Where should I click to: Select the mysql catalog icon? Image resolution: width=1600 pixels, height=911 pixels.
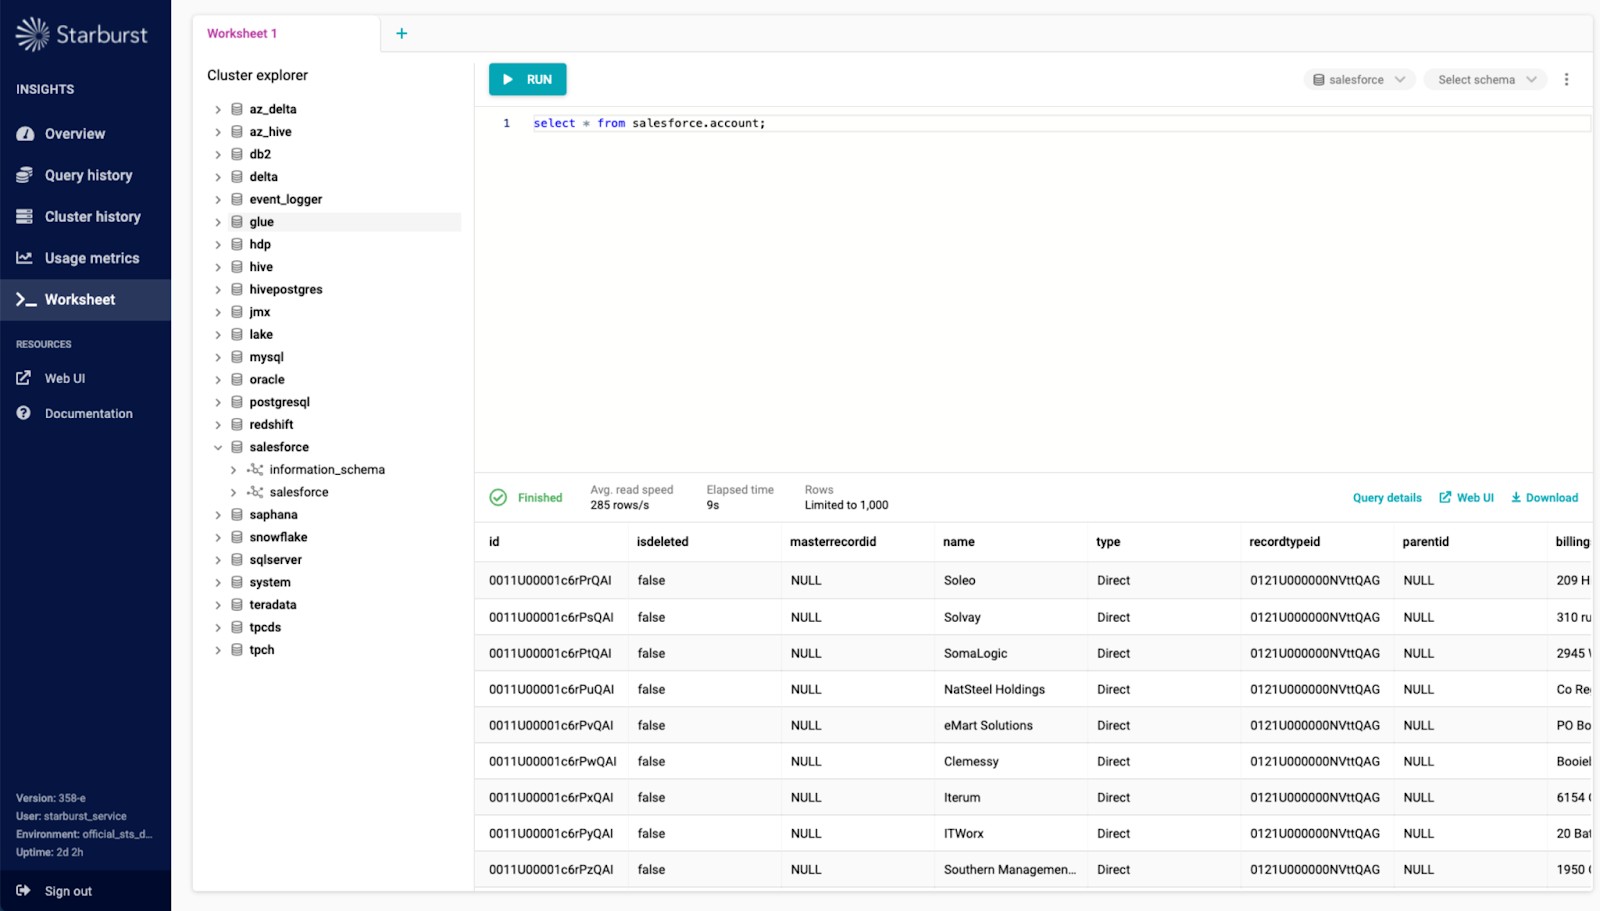[237, 357]
